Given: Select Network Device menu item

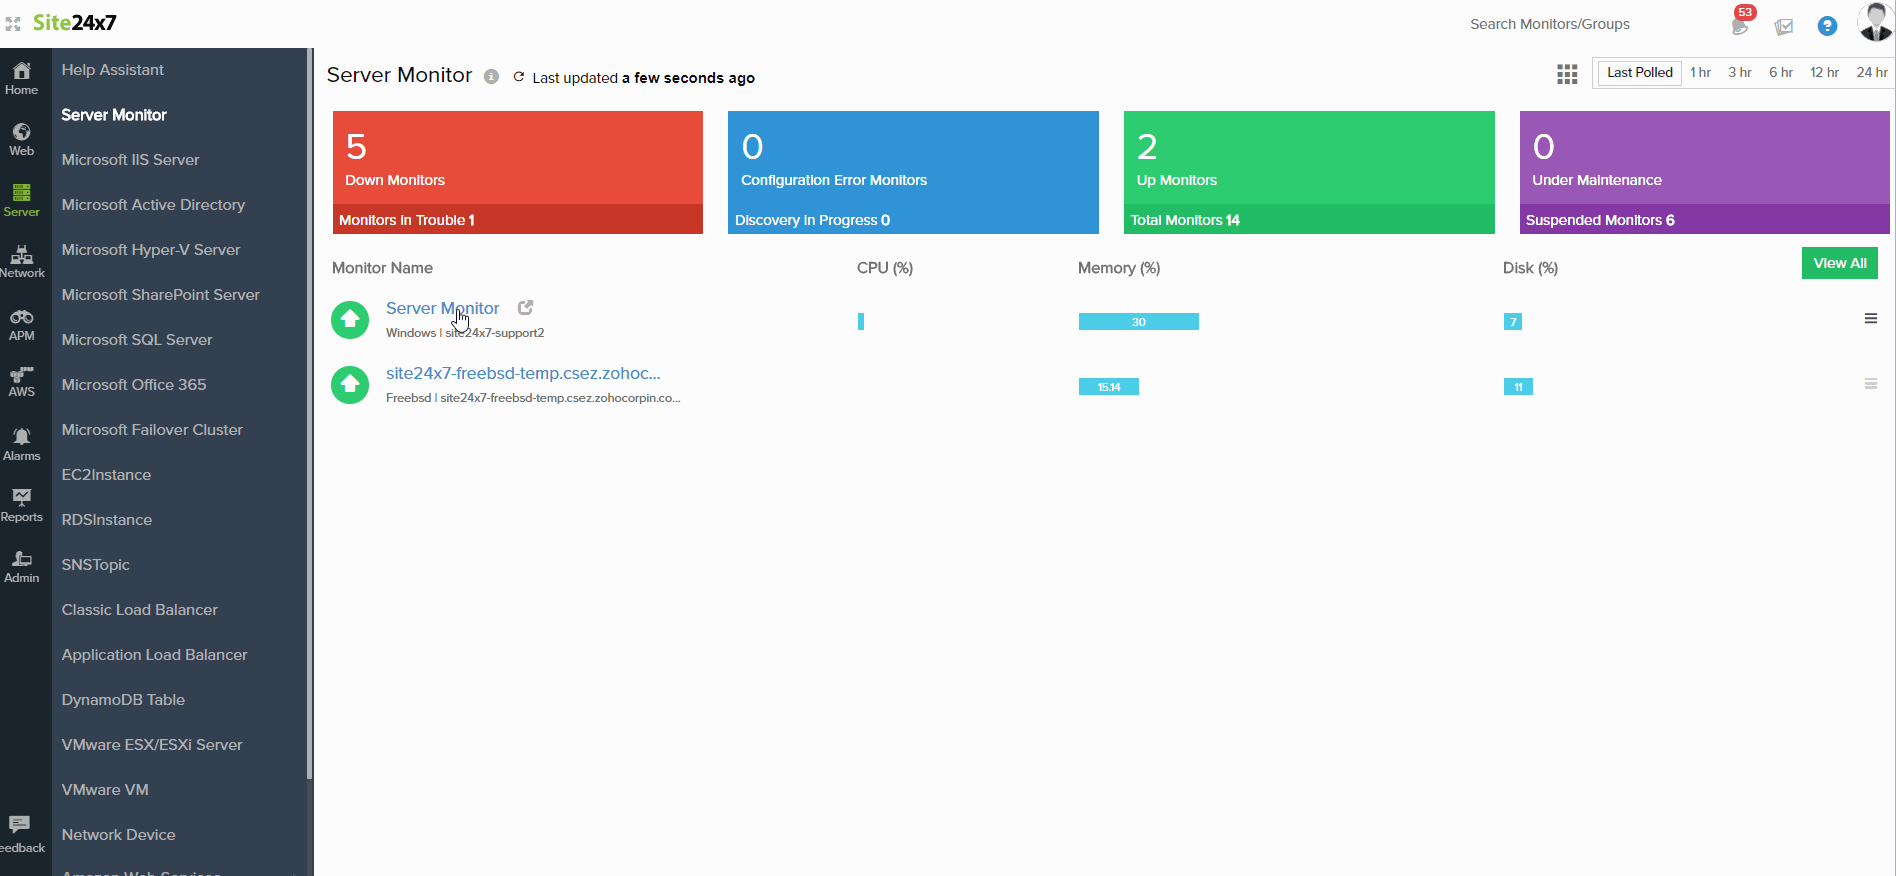Looking at the screenshot, I should click(118, 835).
